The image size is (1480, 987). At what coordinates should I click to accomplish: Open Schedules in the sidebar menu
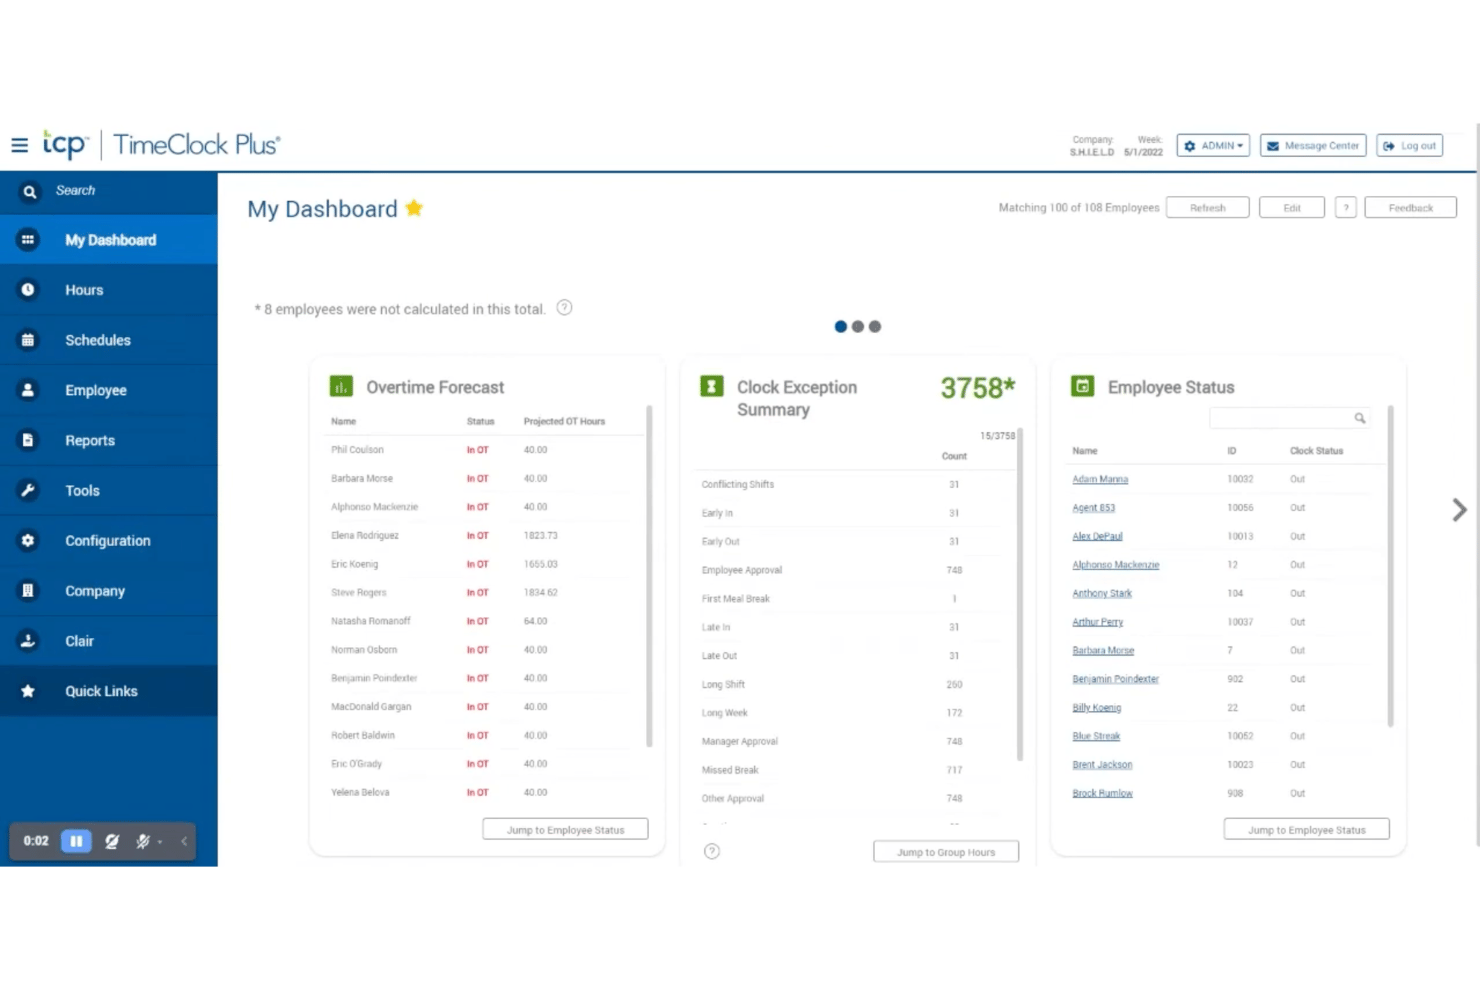point(109,340)
